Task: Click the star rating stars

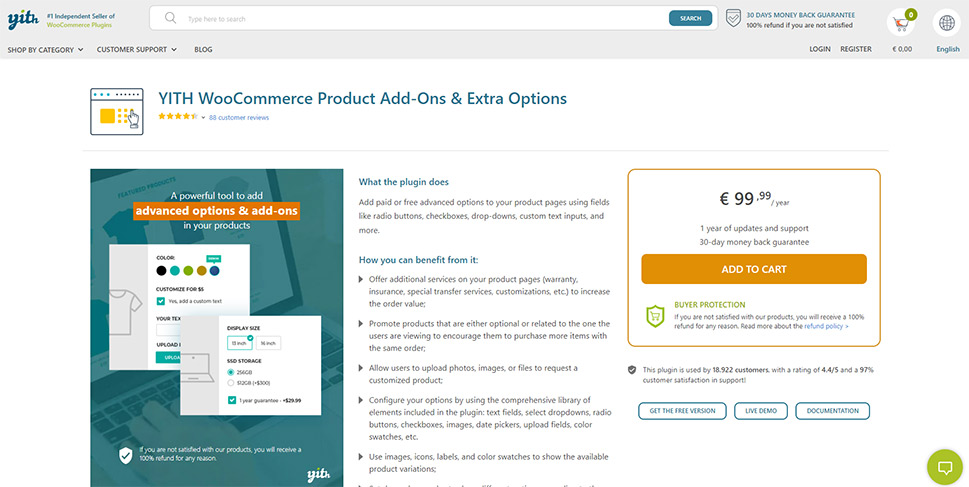Action: 178,116
